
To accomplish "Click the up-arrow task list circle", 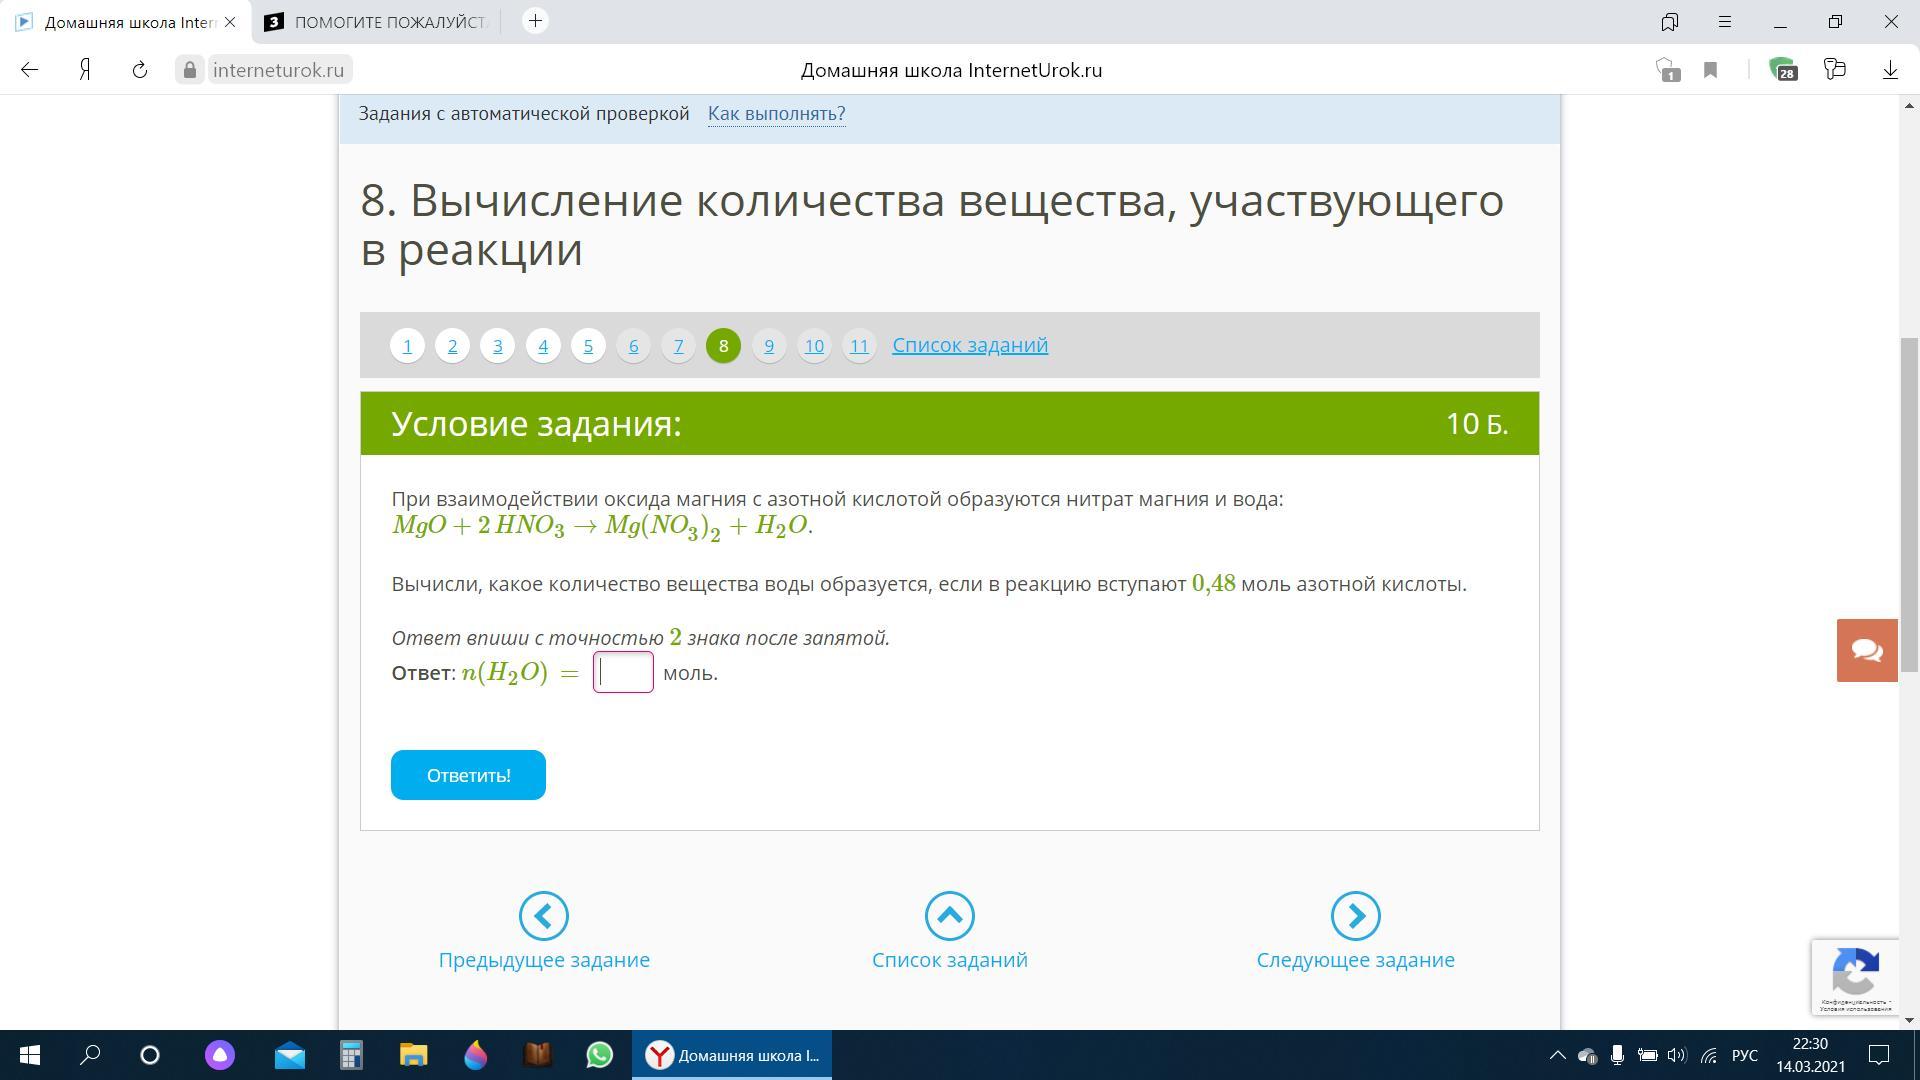I will coord(949,916).
